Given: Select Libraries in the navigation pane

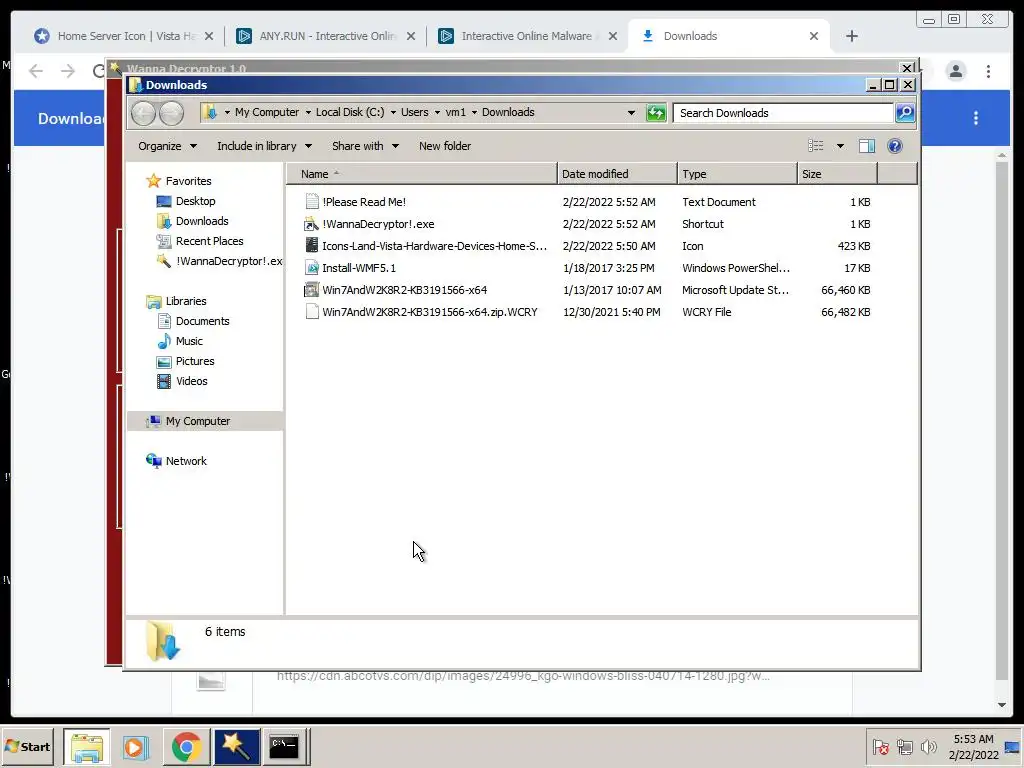Looking at the screenshot, I should click(185, 301).
